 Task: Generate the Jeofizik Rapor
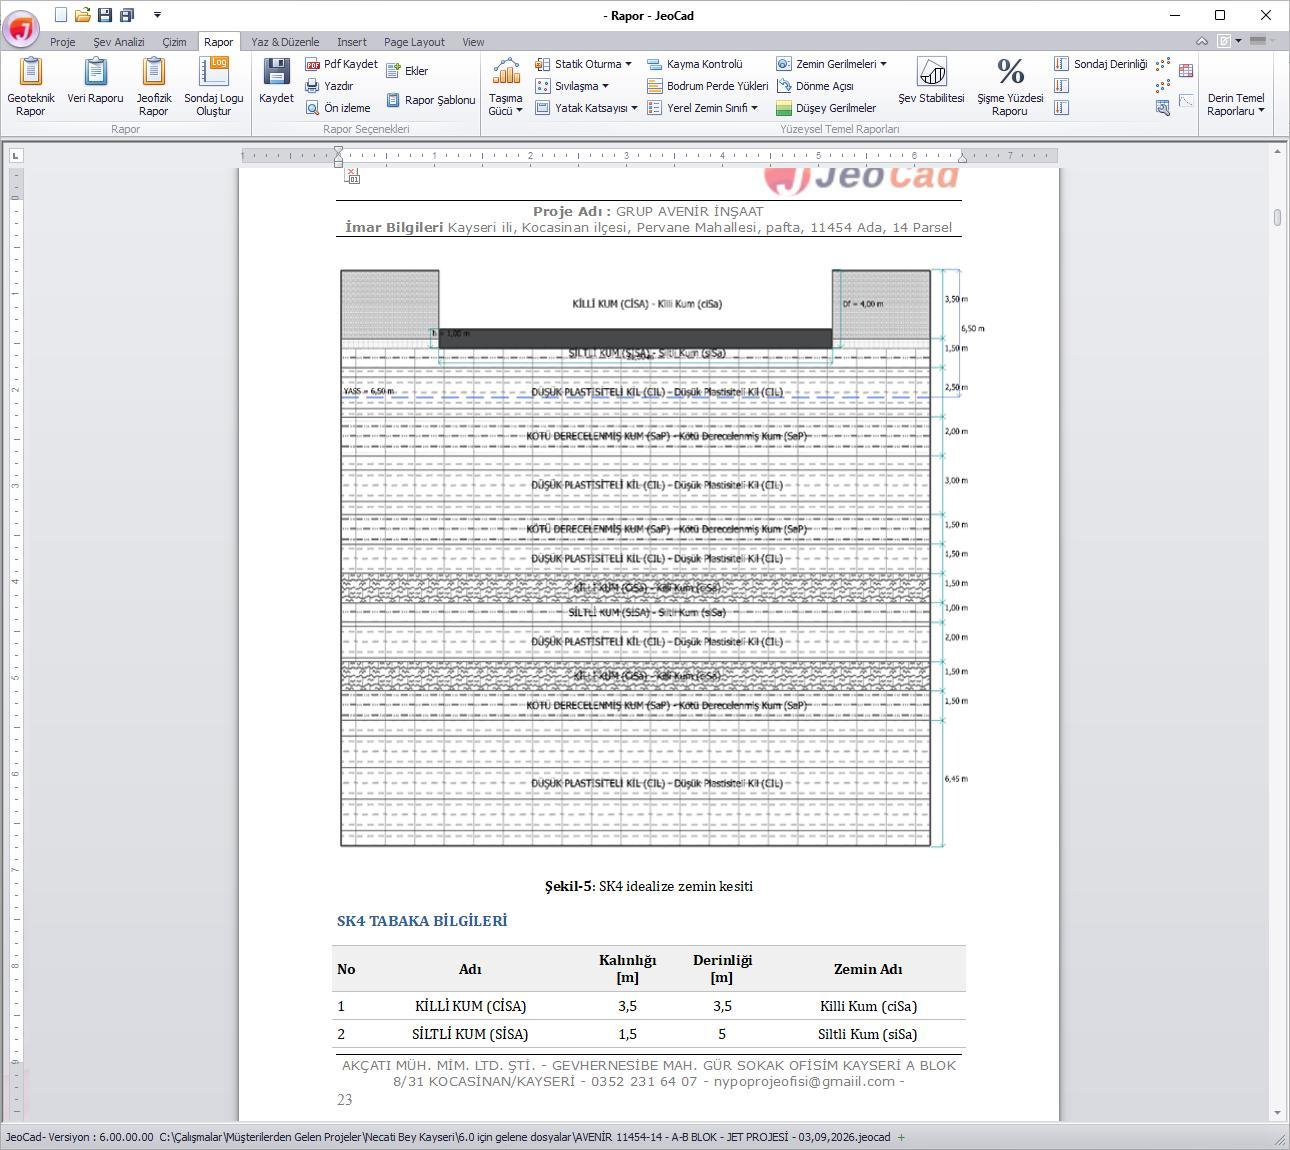point(154,86)
